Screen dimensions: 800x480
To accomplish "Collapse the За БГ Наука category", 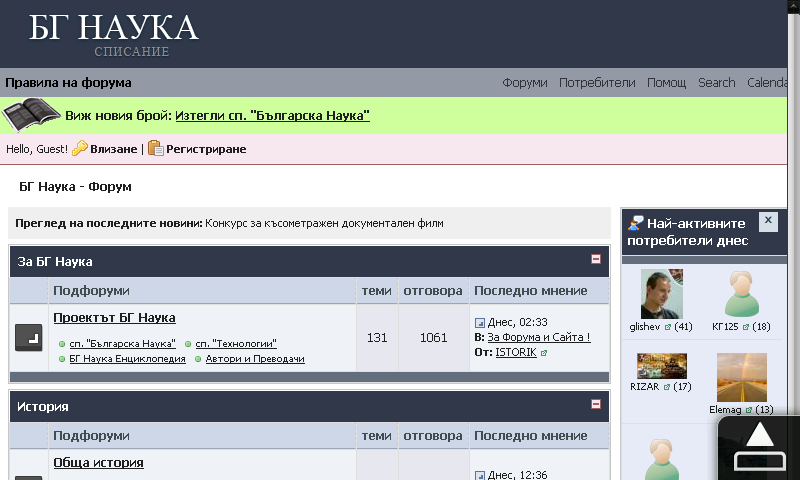I will click(x=596, y=259).
